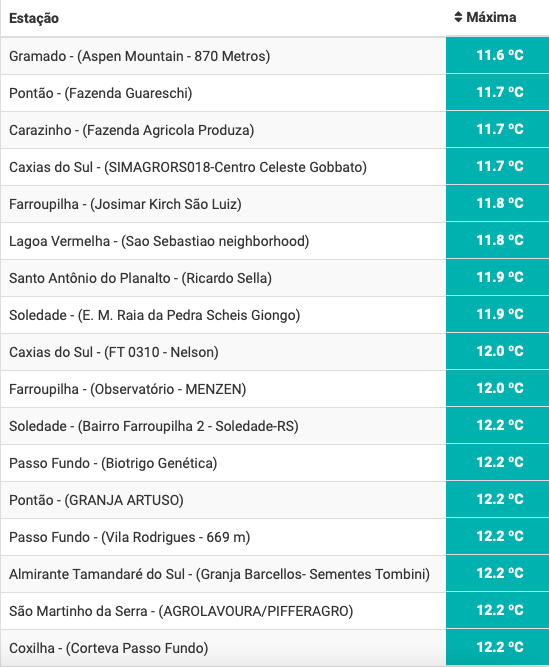This screenshot has height=667, width=549.
Task: Select Pontão GRANJA ARTUSO station row
Action: coord(275,500)
